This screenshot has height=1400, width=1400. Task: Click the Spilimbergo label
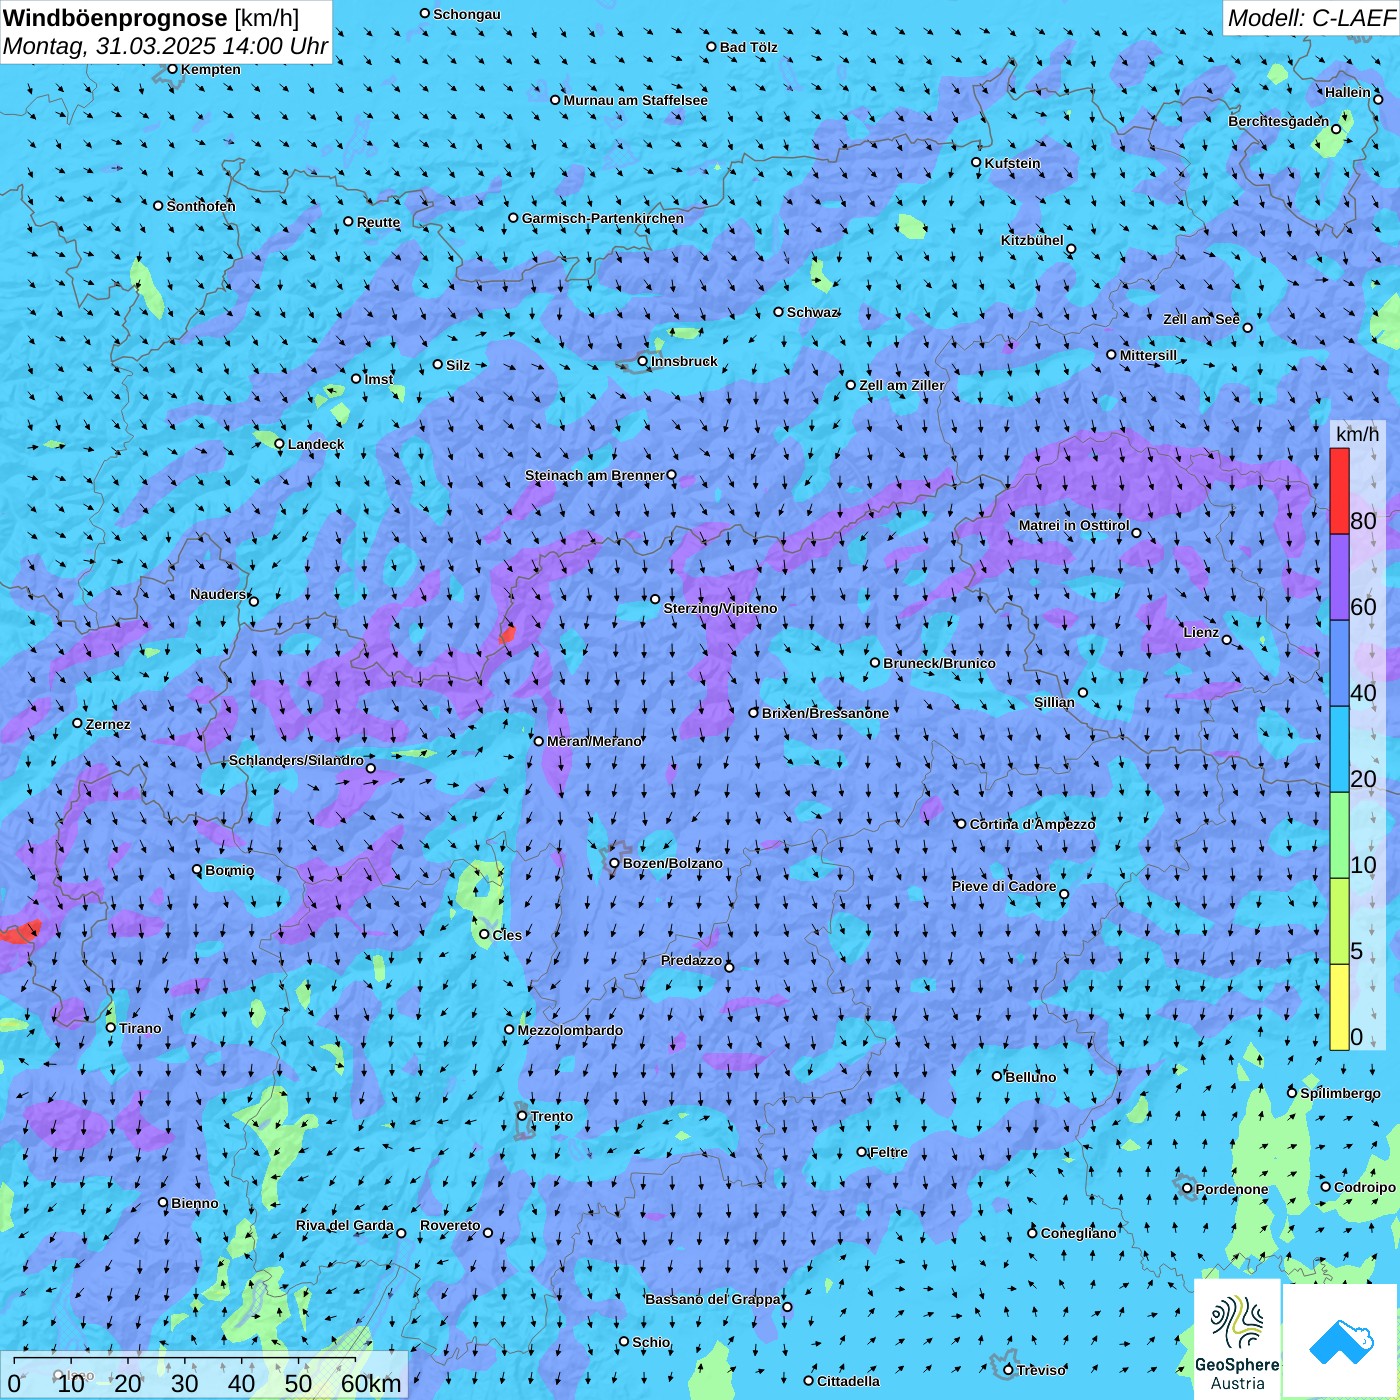pos(1340,1093)
